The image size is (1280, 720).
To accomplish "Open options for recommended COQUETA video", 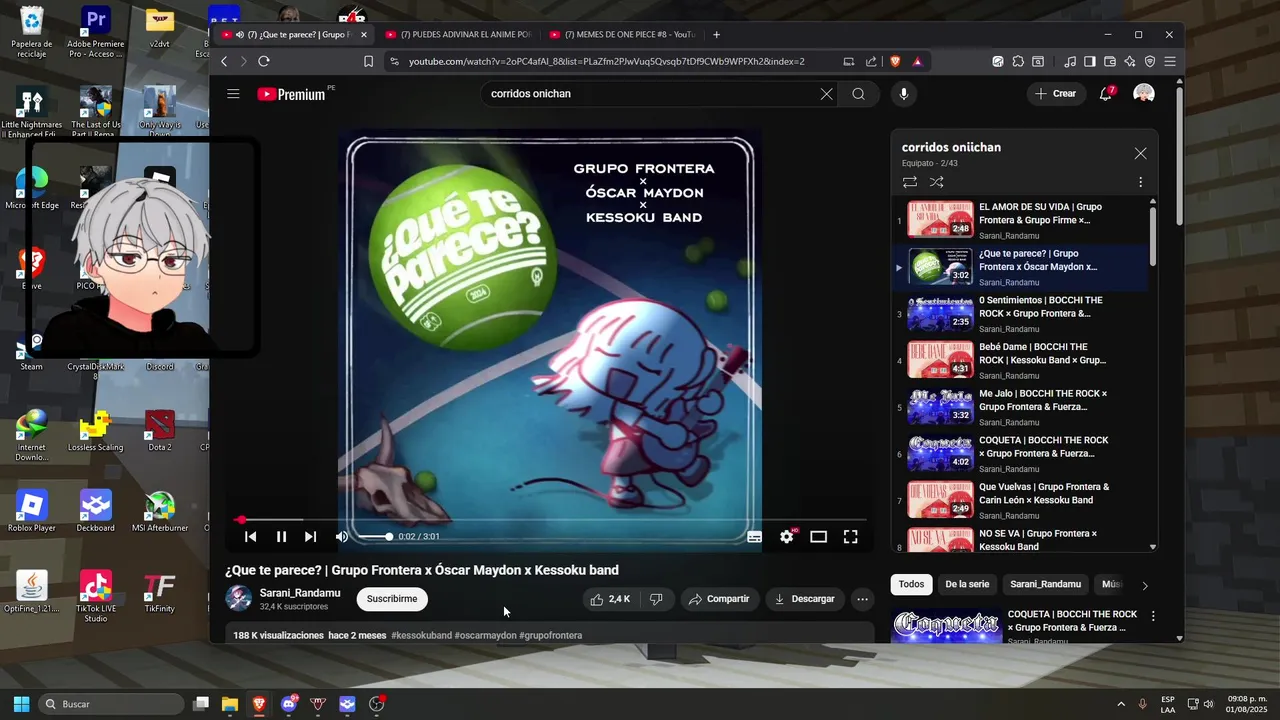I will [x=1153, y=616].
